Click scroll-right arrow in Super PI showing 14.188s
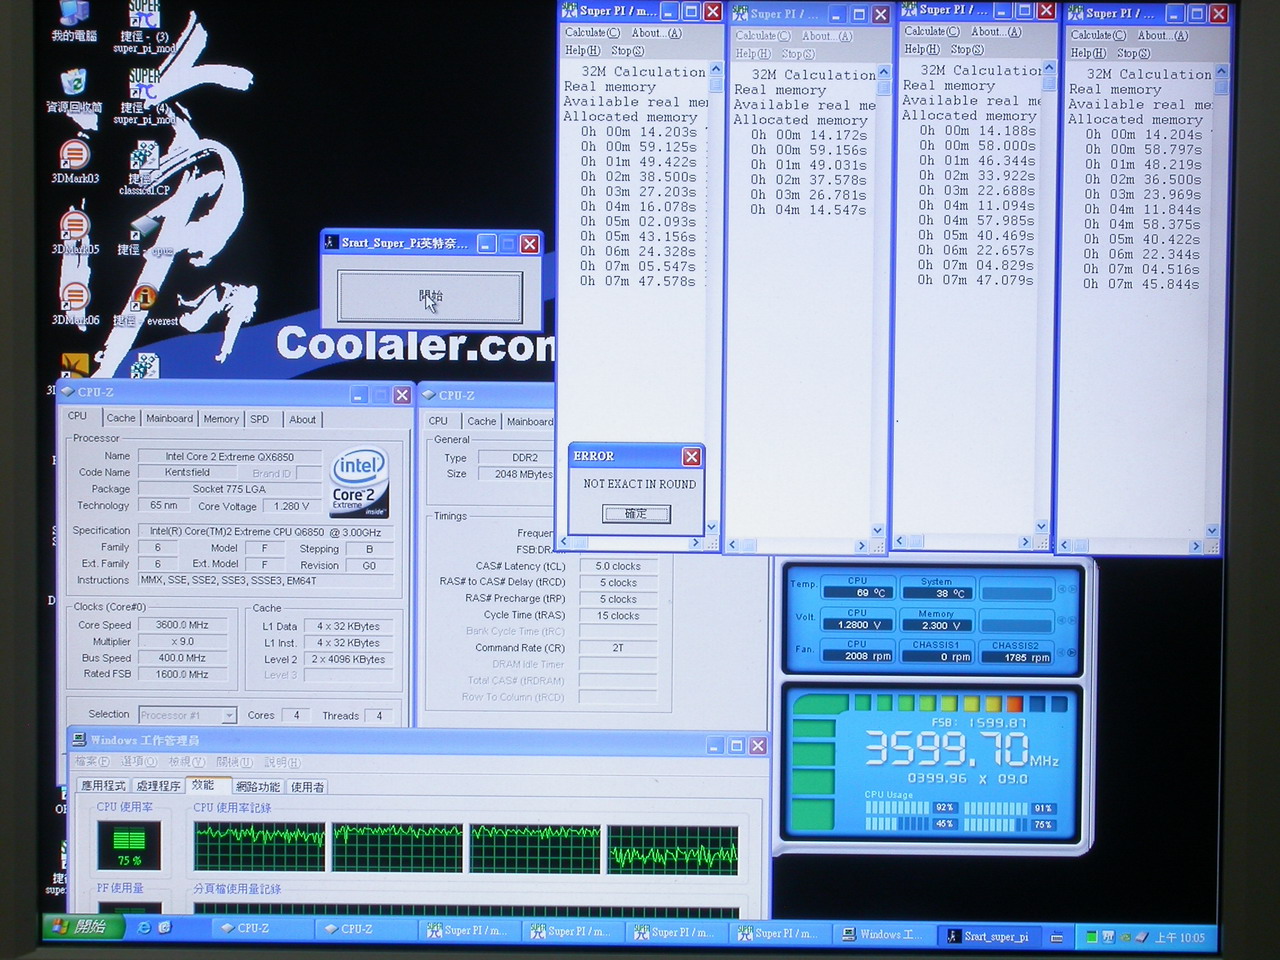This screenshot has height=960, width=1280. [x=1025, y=541]
